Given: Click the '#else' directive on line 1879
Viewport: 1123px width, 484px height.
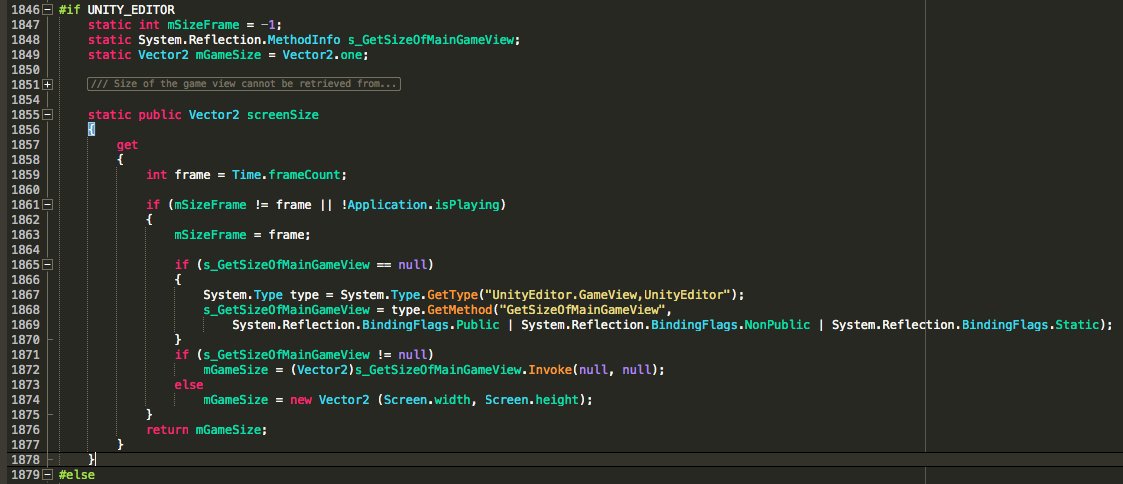Looking at the screenshot, I should pyautogui.click(x=77, y=475).
